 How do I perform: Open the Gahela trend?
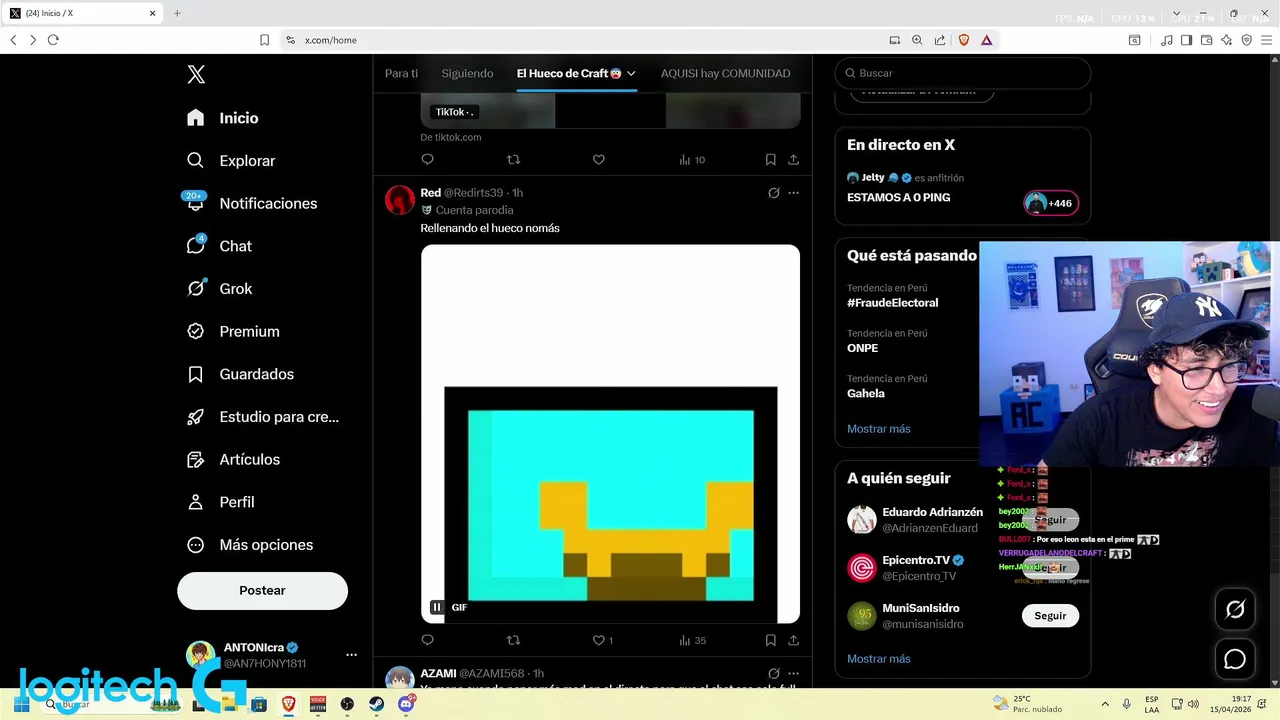pyautogui.click(x=865, y=394)
